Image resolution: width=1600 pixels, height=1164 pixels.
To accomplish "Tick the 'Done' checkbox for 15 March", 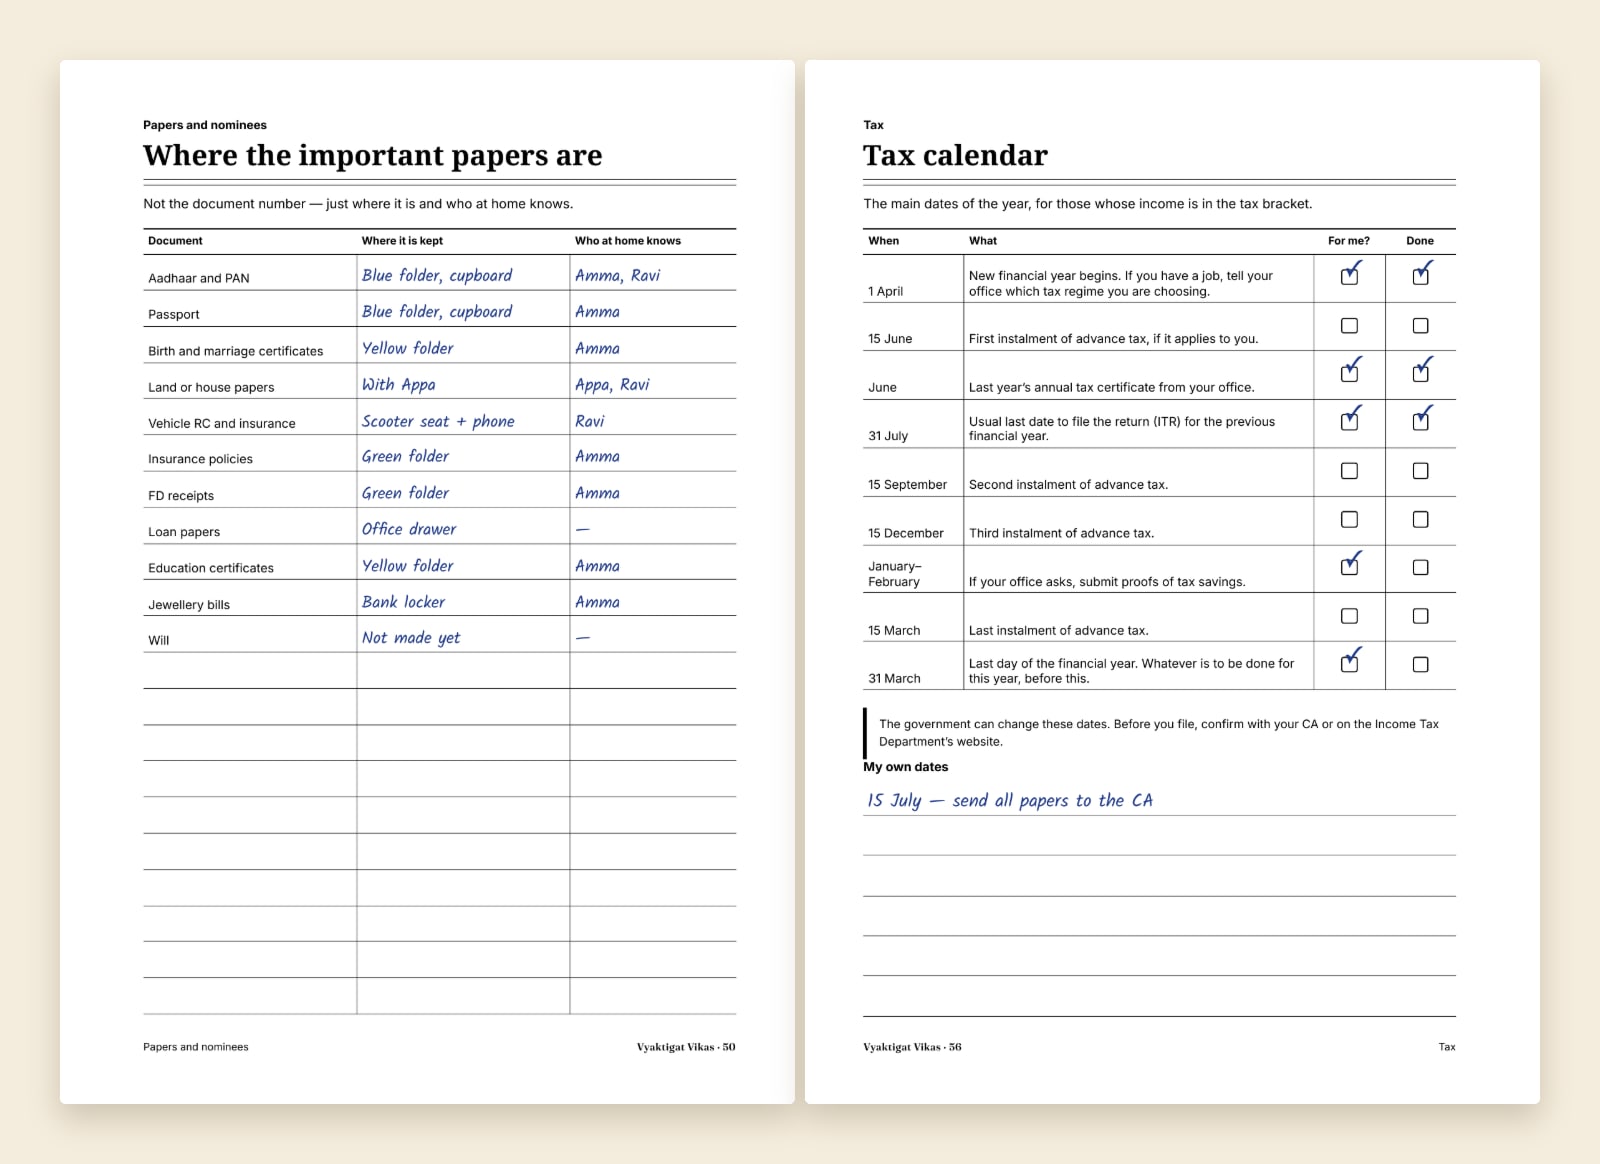I will [1420, 616].
